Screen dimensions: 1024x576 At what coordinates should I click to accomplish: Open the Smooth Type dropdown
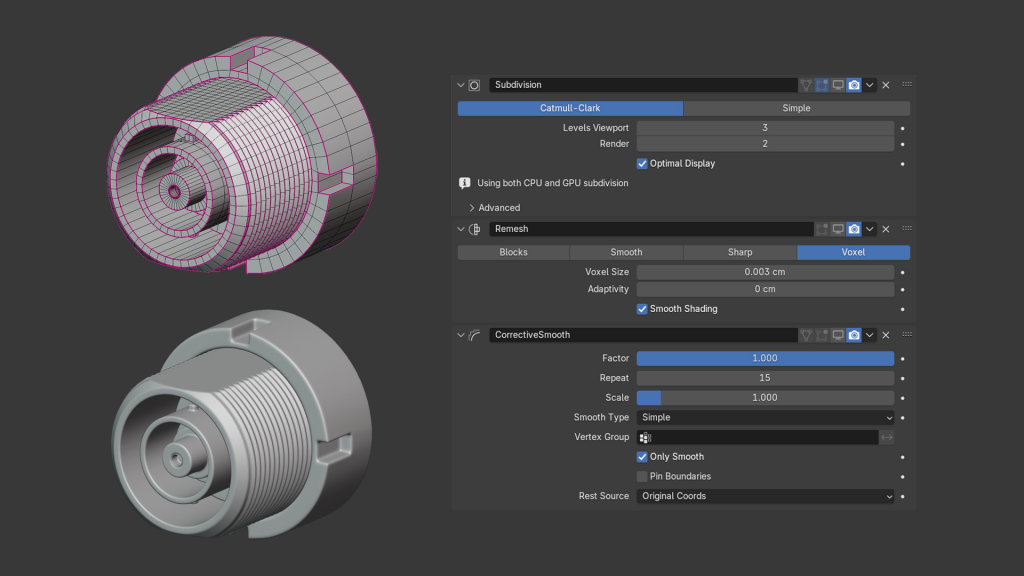pyautogui.click(x=765, y=417)
